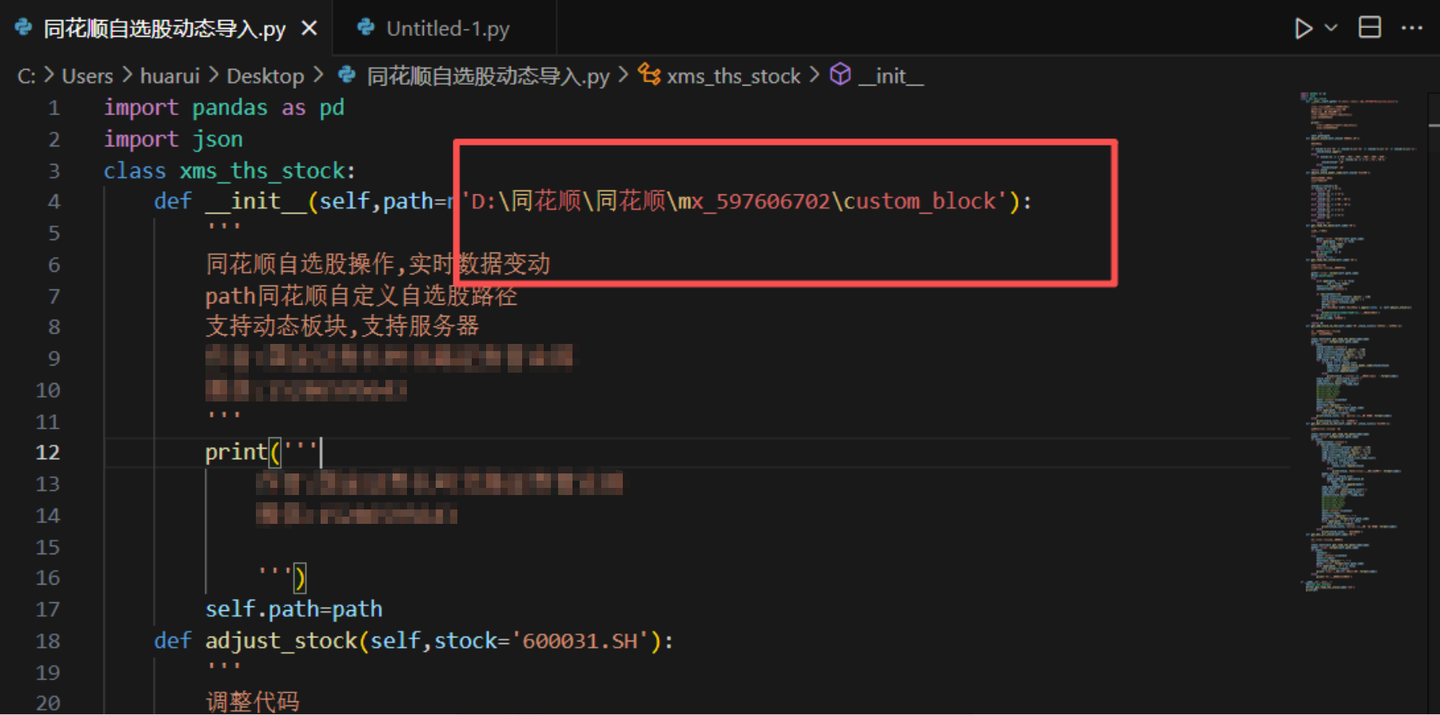Open the run options dropdown chevron
1440x715 pixels.
pos(1331,28)
